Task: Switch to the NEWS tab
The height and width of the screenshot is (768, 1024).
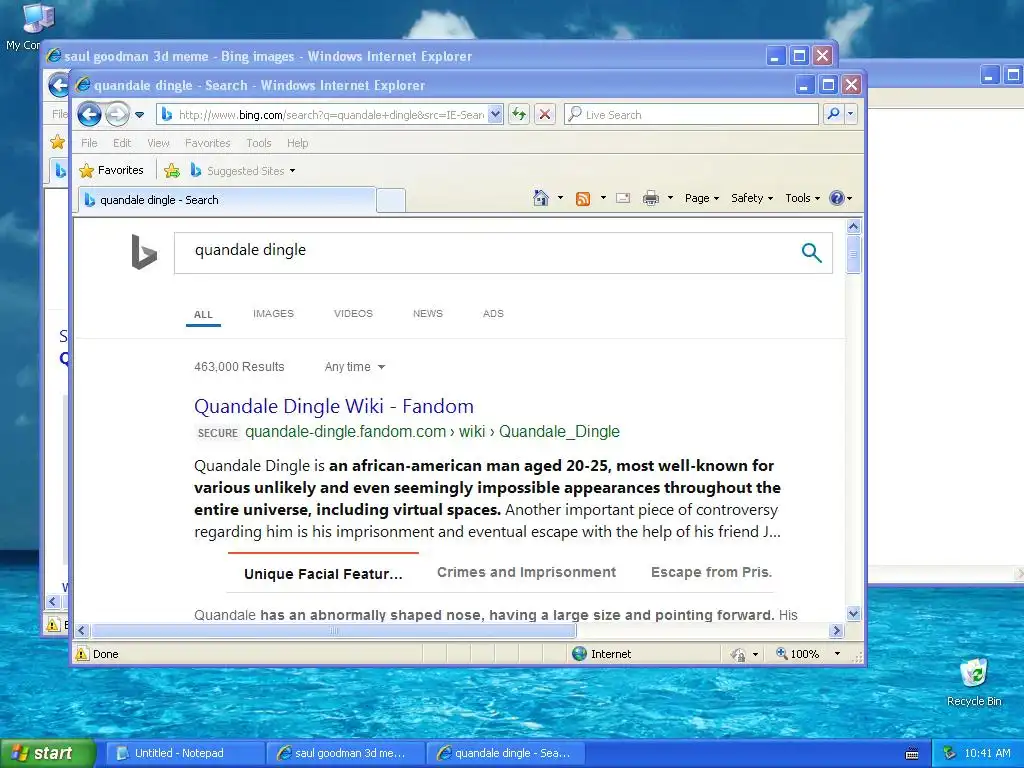Action: (428, 313)
